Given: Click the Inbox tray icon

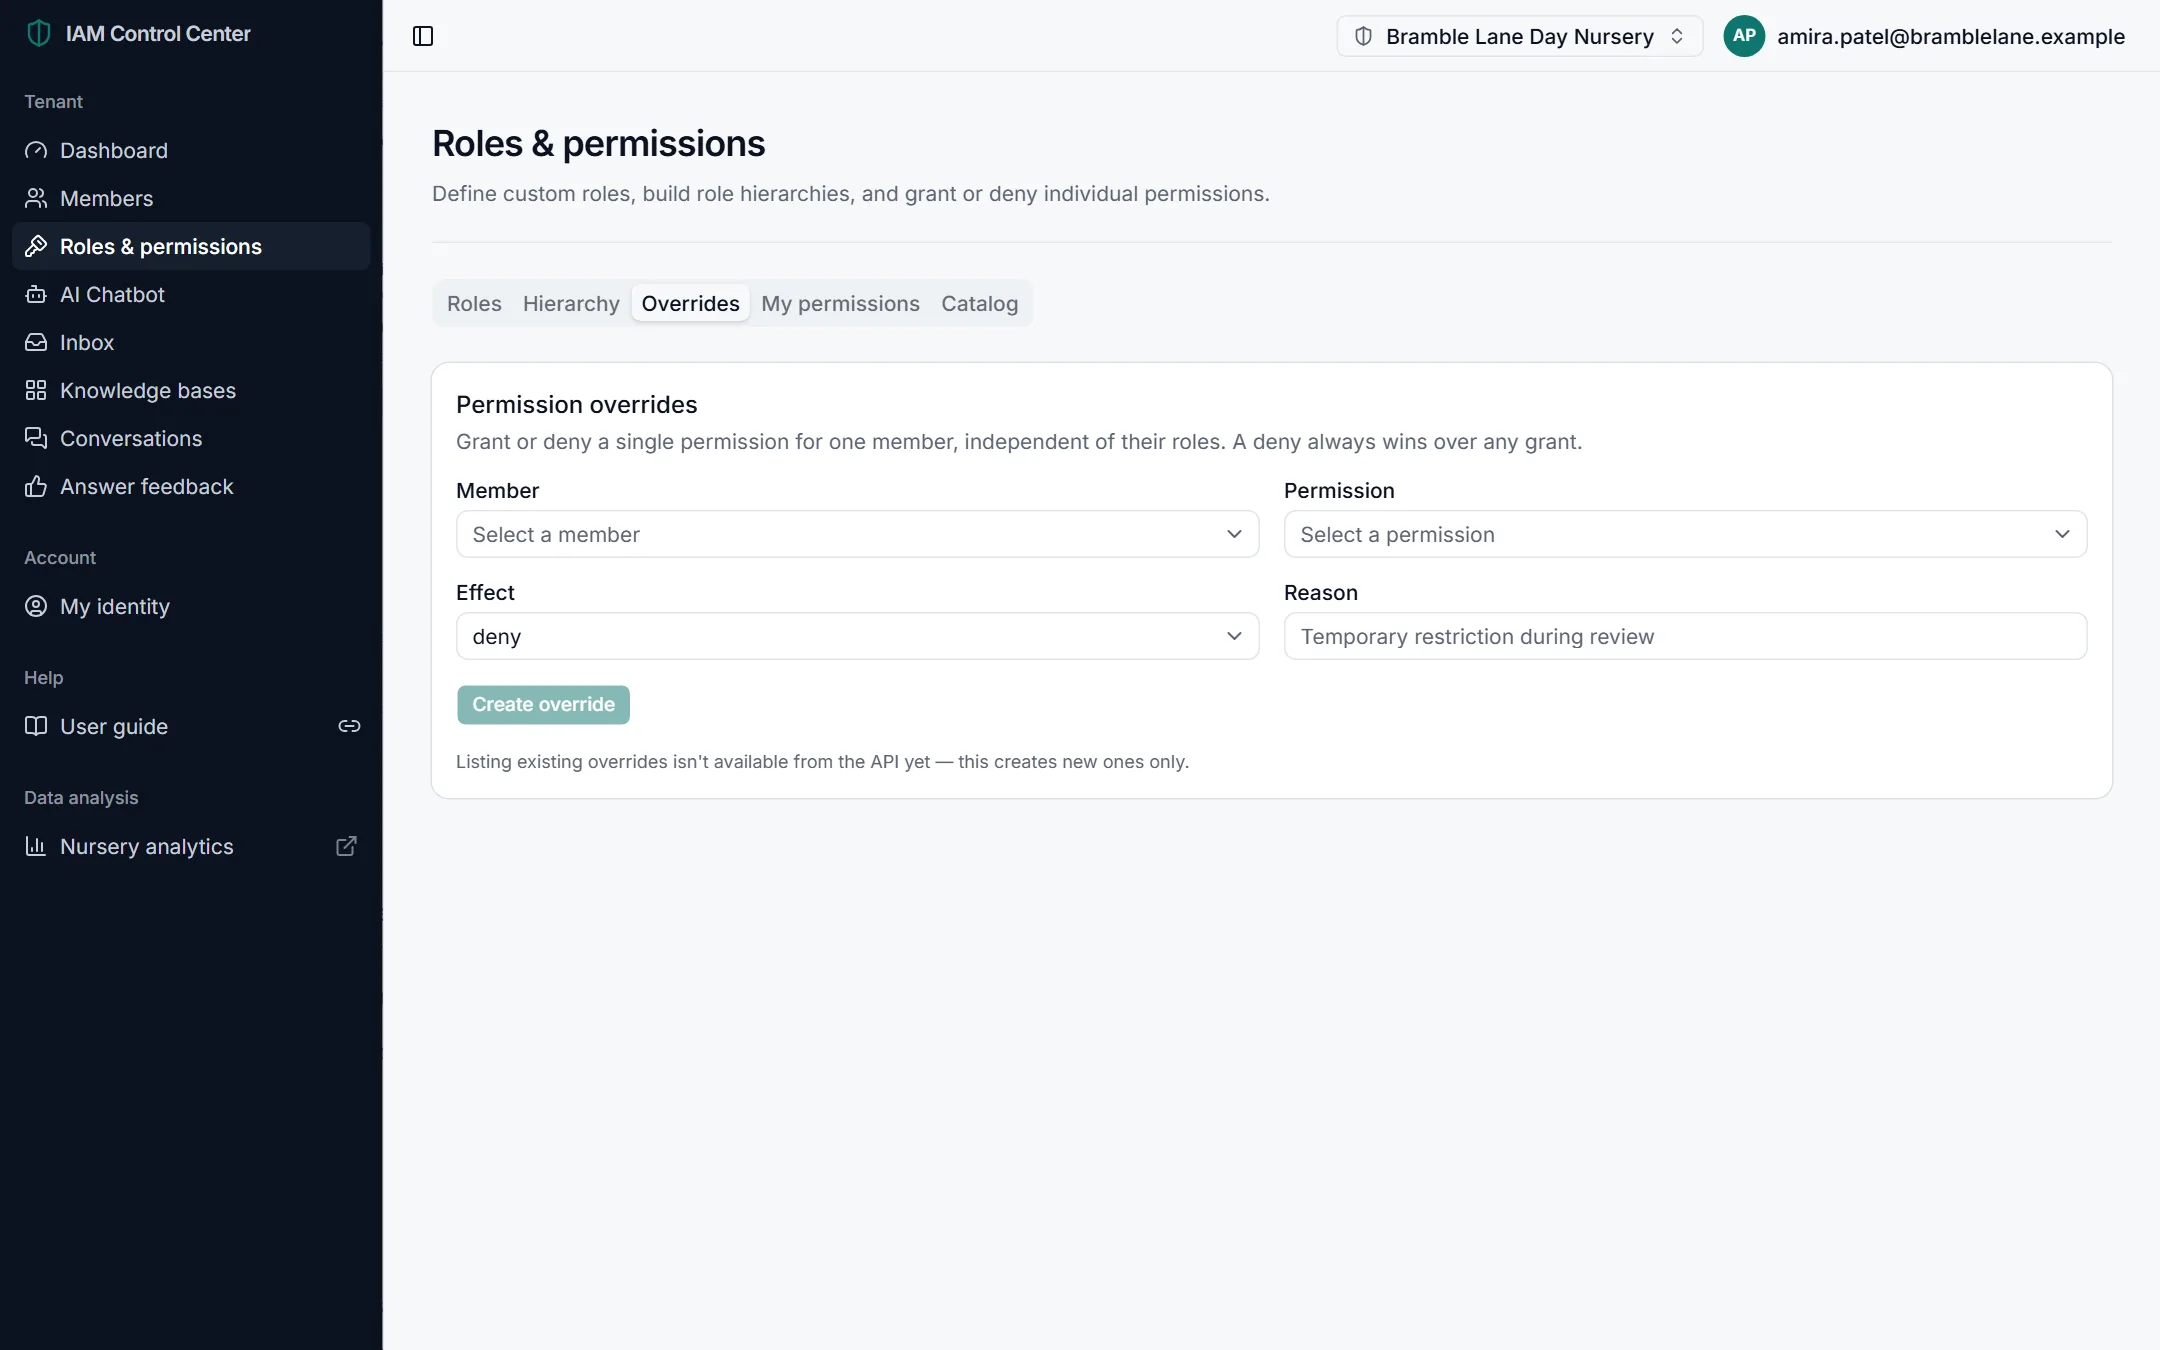Looking at the screenshot, I should pyautogui.click(x=36, y=342).
